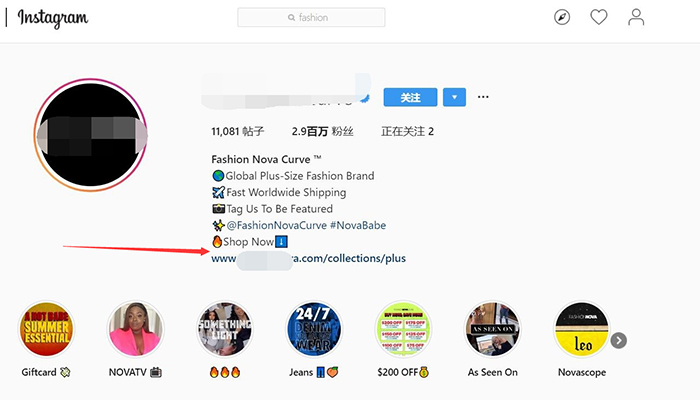The height and width of the screenshot is (400, 700).
Task: Expand the dropdown arrow beside the follow button
Action: tap(454, 97)
